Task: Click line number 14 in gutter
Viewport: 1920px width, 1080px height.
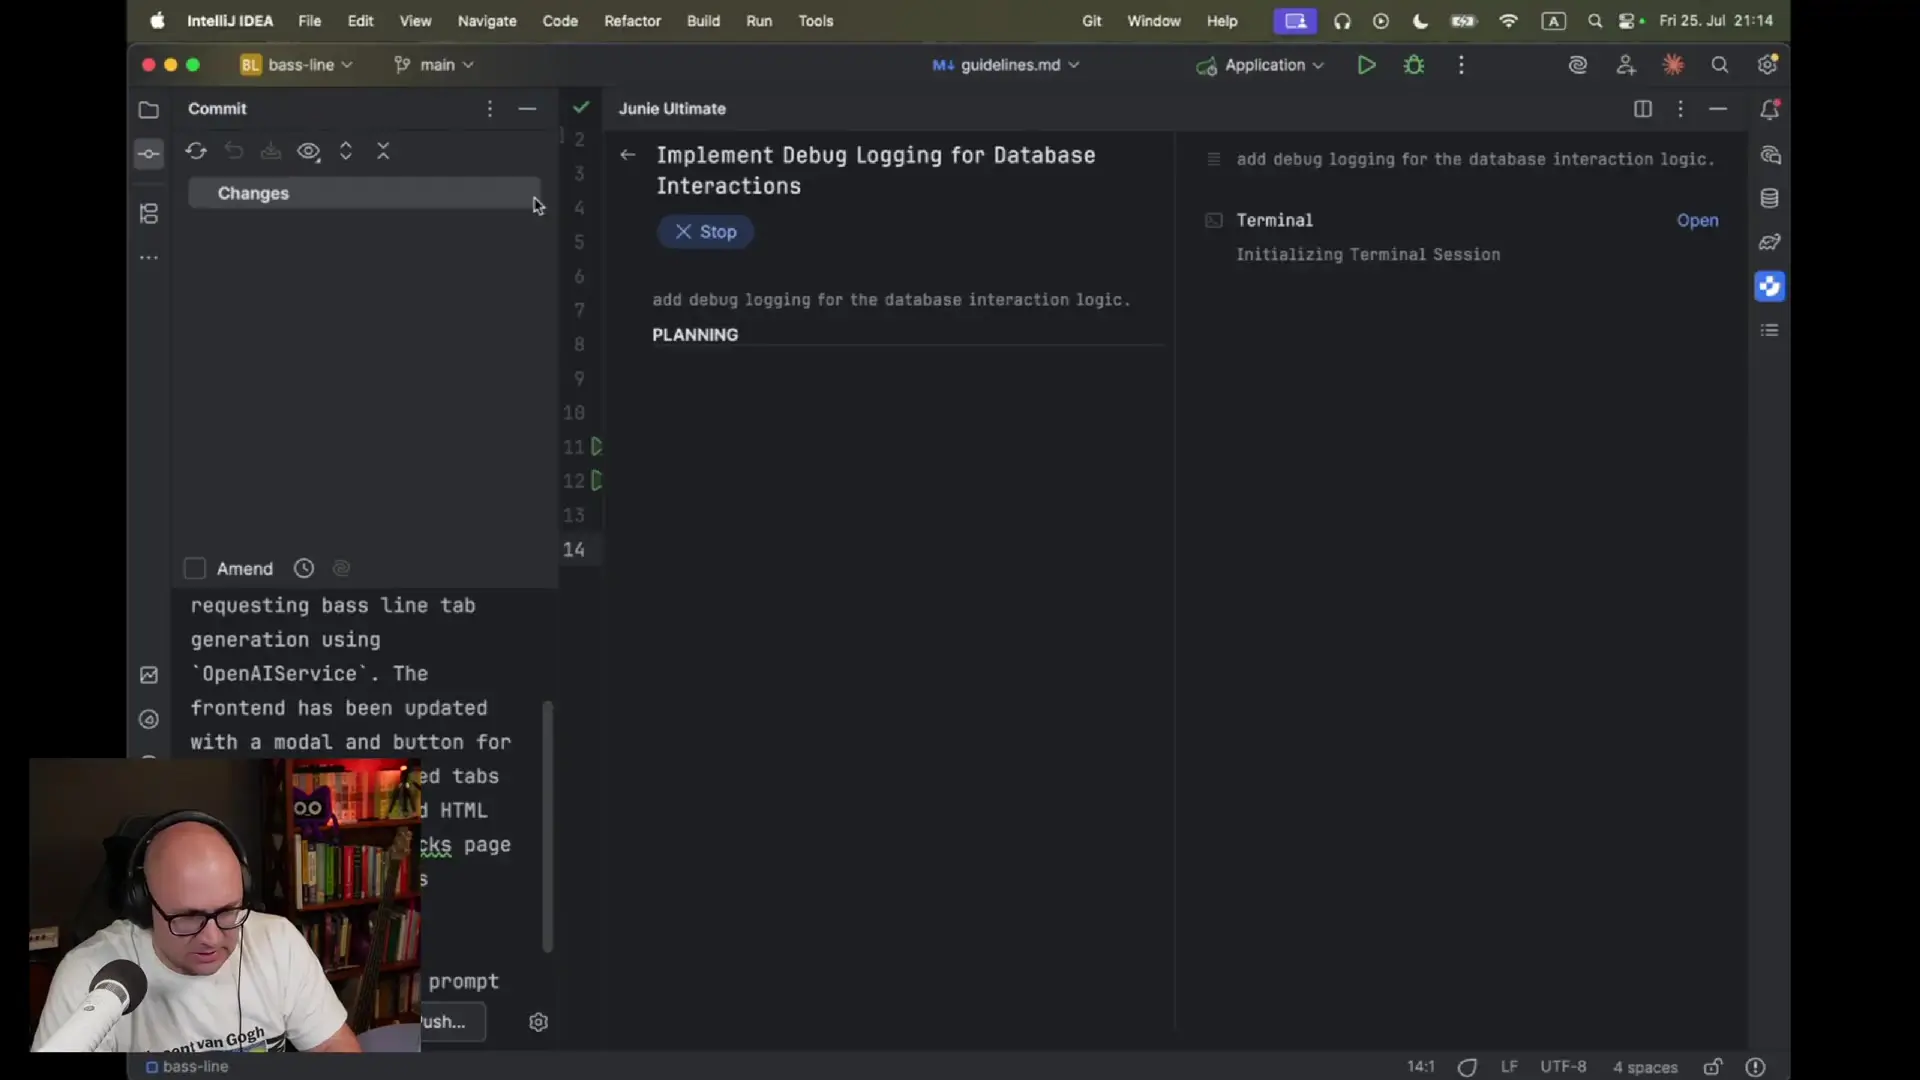Action: (574, 550)
